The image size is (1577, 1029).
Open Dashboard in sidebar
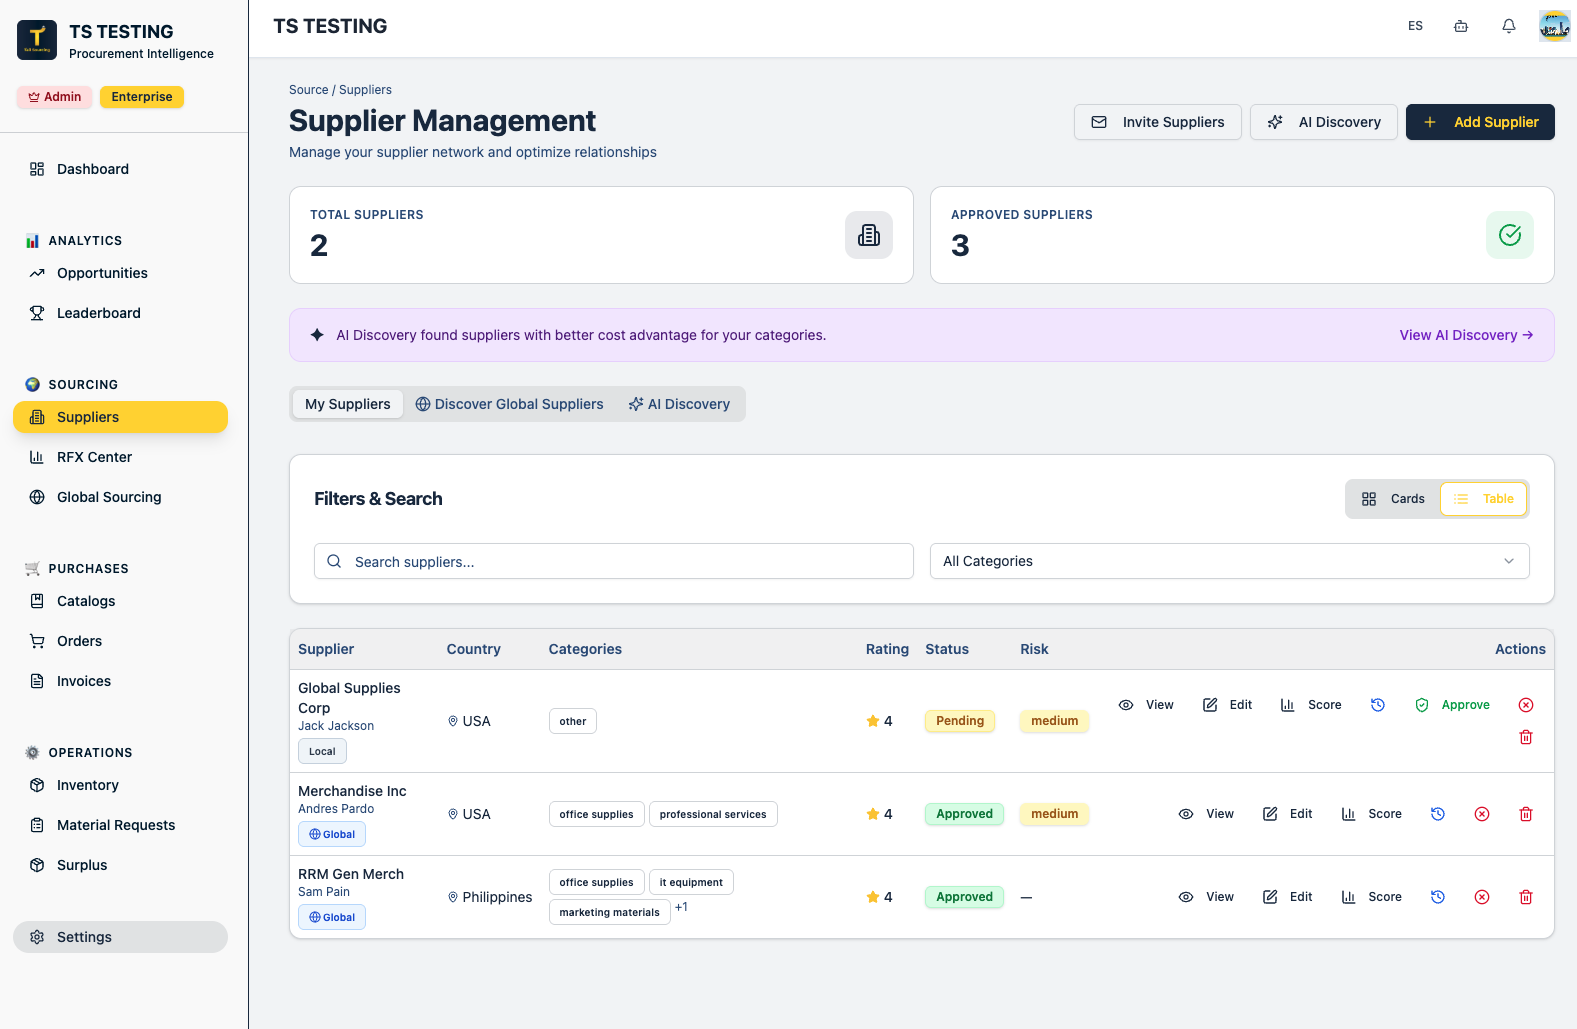pos(120,169)
